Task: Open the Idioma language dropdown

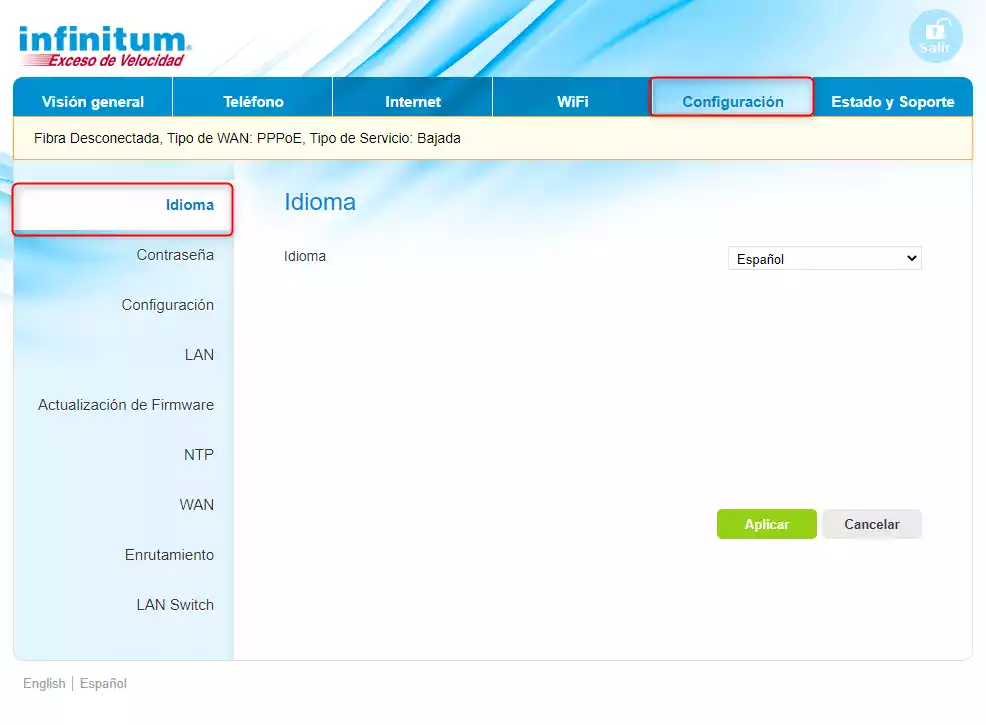Action: 824,259
